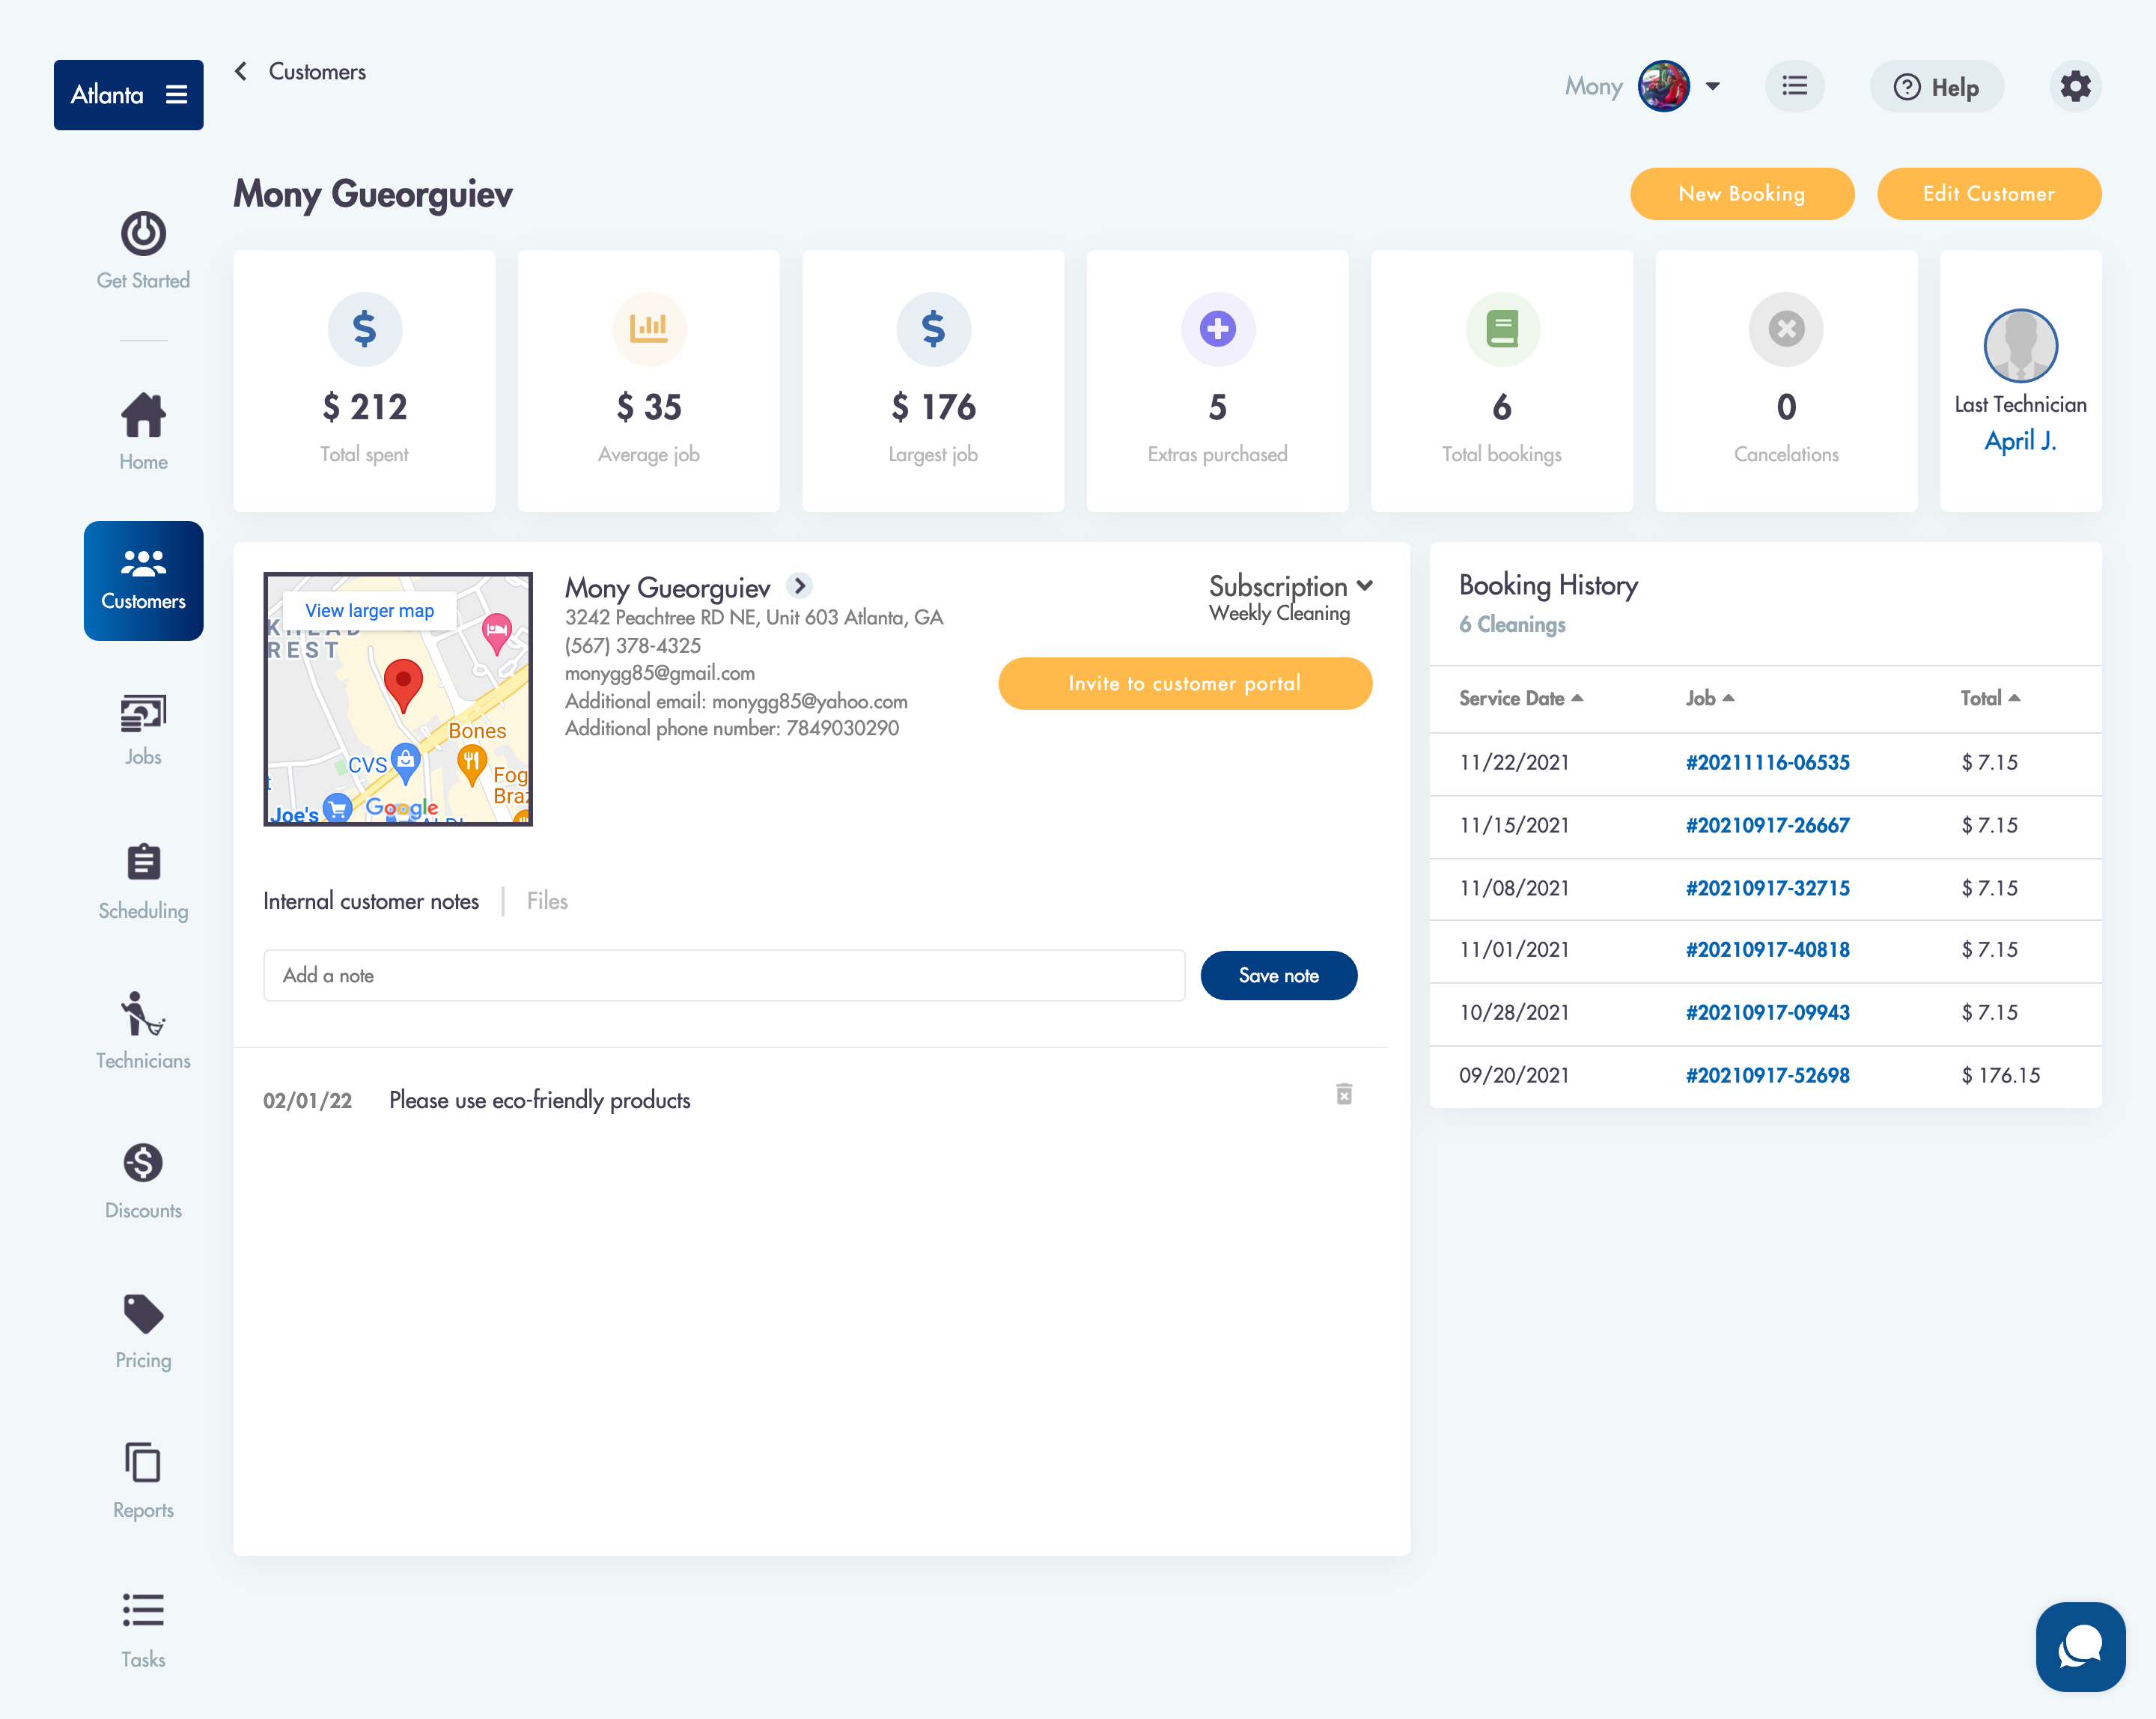Open the Mony account dropdown arrow

click(x=1714, y=87)
